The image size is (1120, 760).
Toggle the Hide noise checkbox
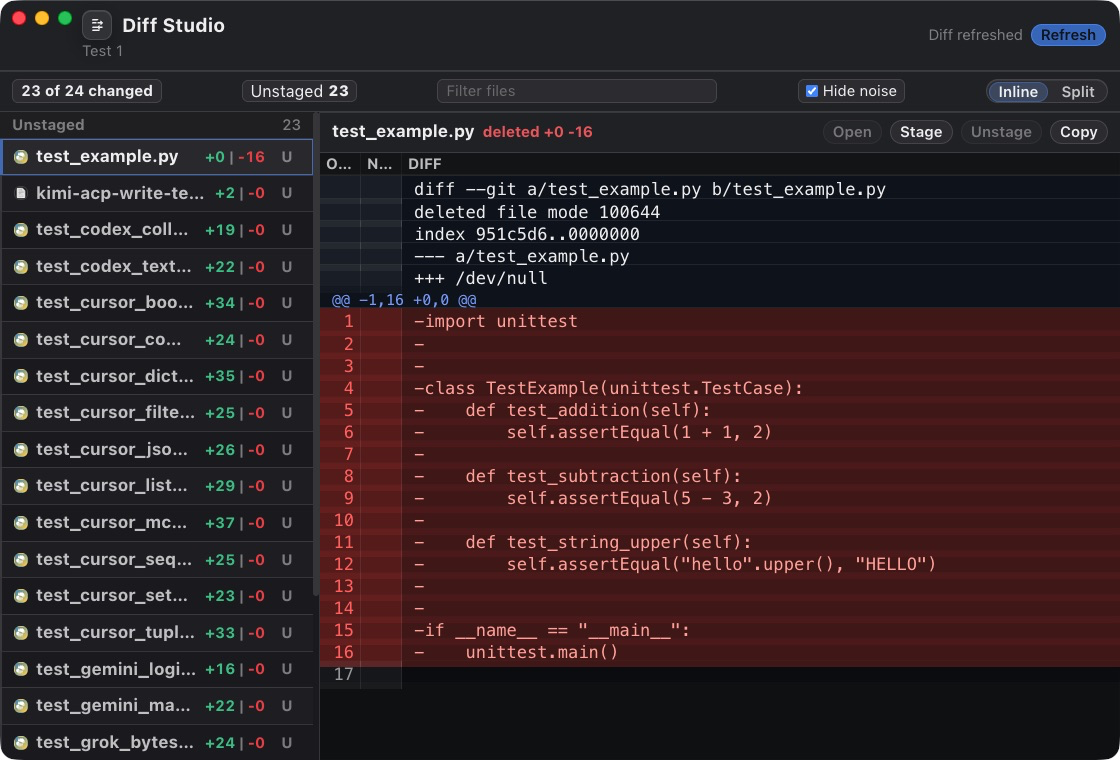click(811, 91)
